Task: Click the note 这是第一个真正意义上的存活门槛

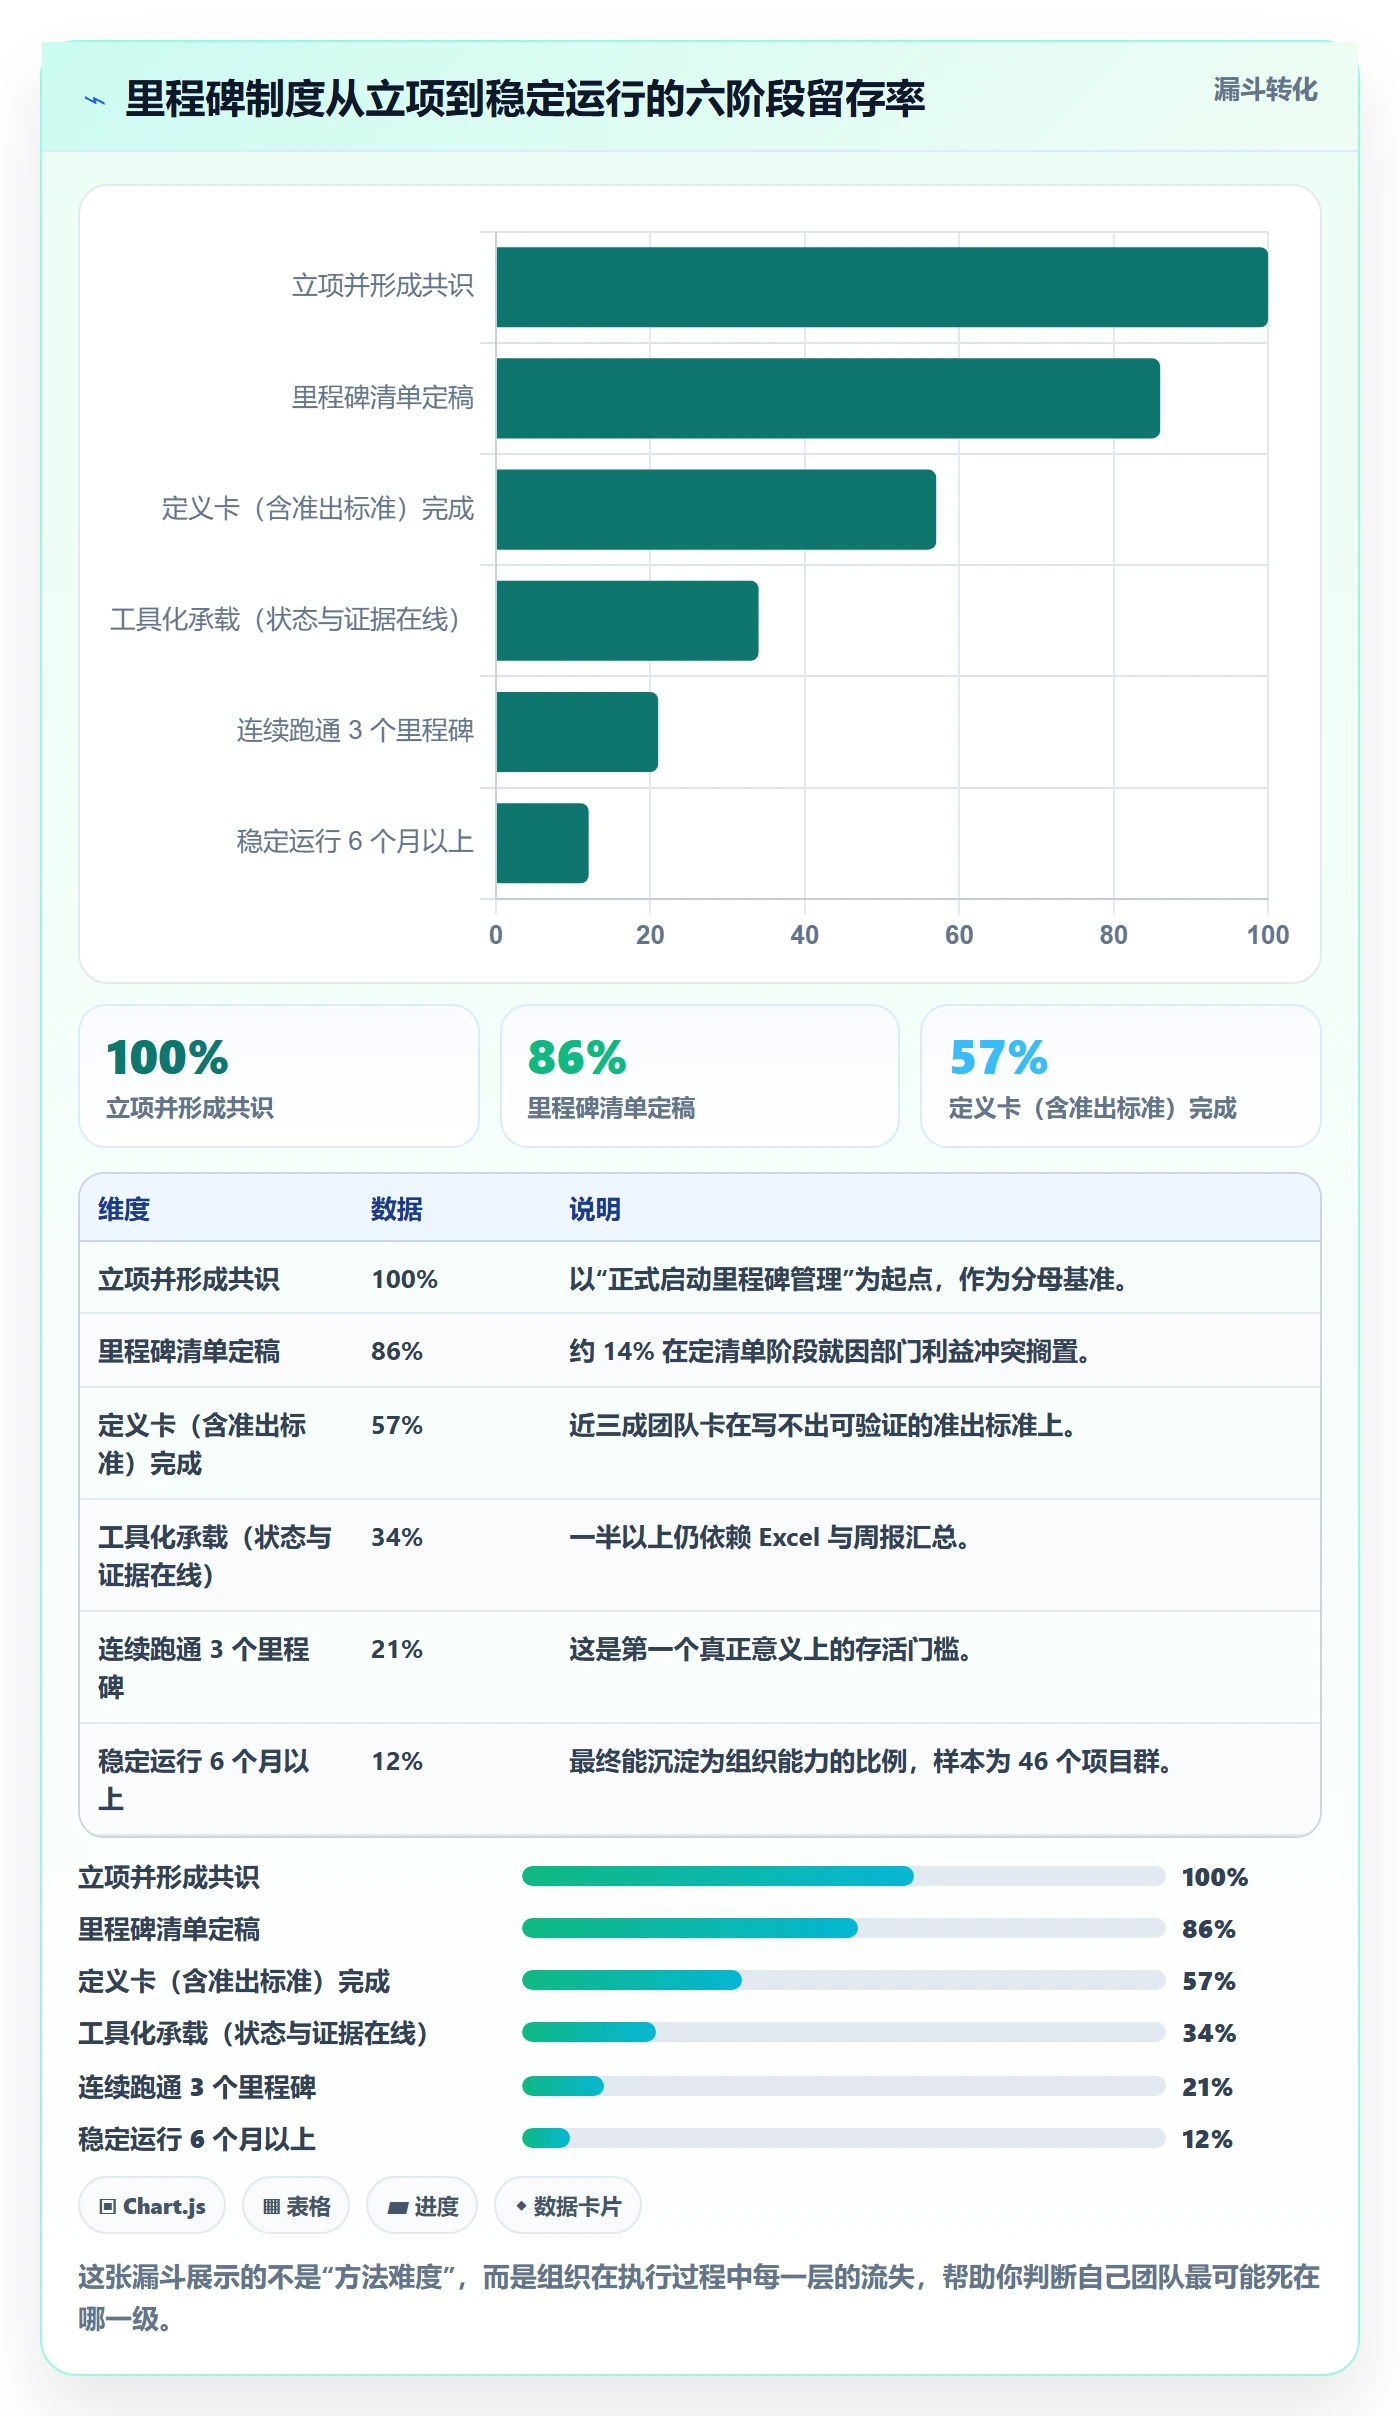Action: [770, 1649]
